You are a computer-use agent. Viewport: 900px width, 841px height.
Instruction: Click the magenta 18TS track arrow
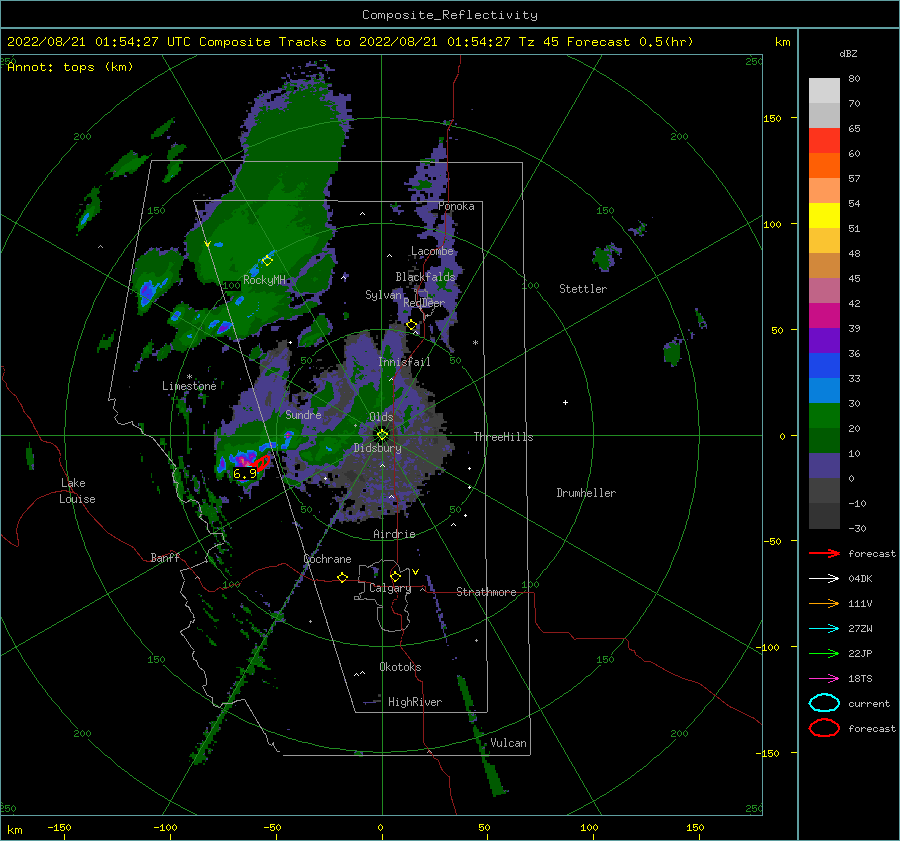point(824,679)
